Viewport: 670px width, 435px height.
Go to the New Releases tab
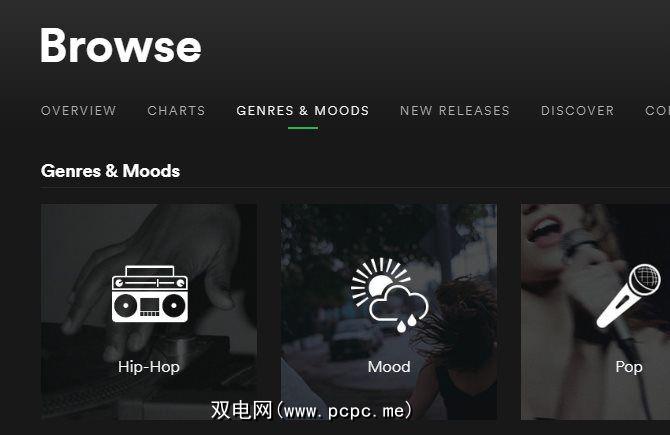(455, 111)
